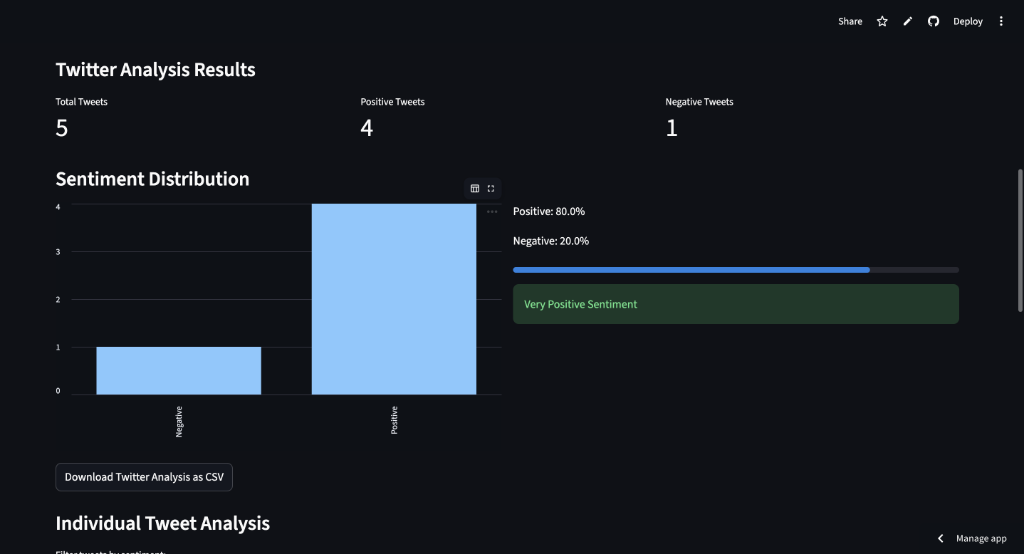Viewport: 1024px width, 554px height.
Task: Click the sentiment progress bar
Action: pos(735,270)
